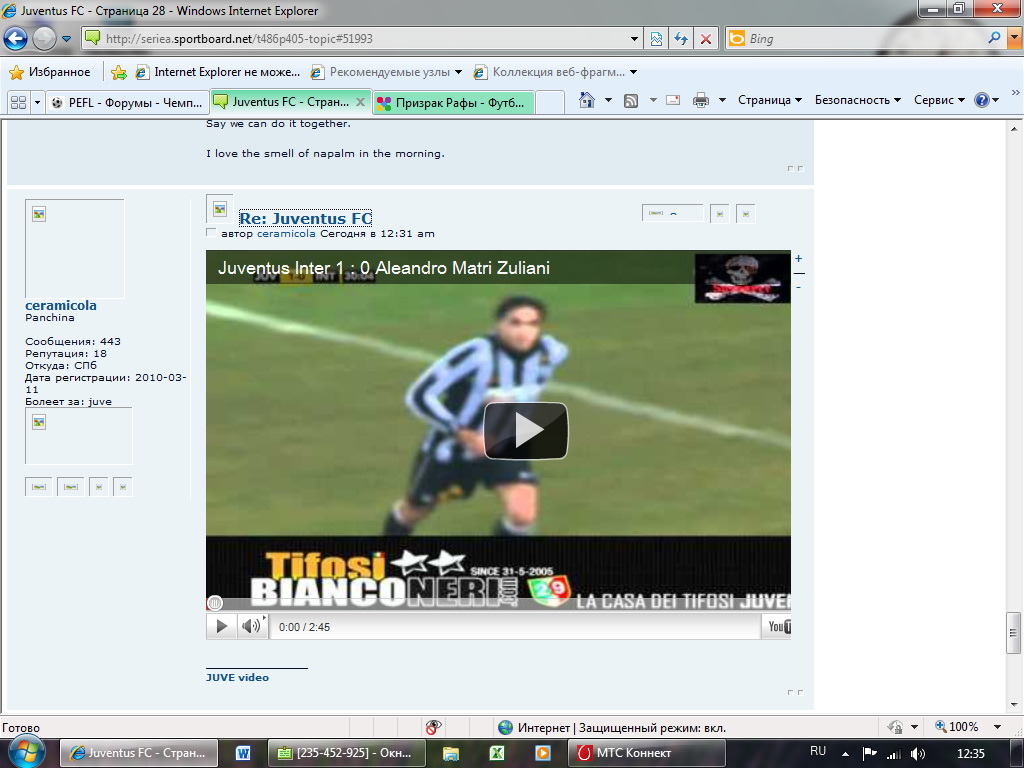Open the Страница menu
This screenshot has height=768, width=1024.
tap(769, 100)
